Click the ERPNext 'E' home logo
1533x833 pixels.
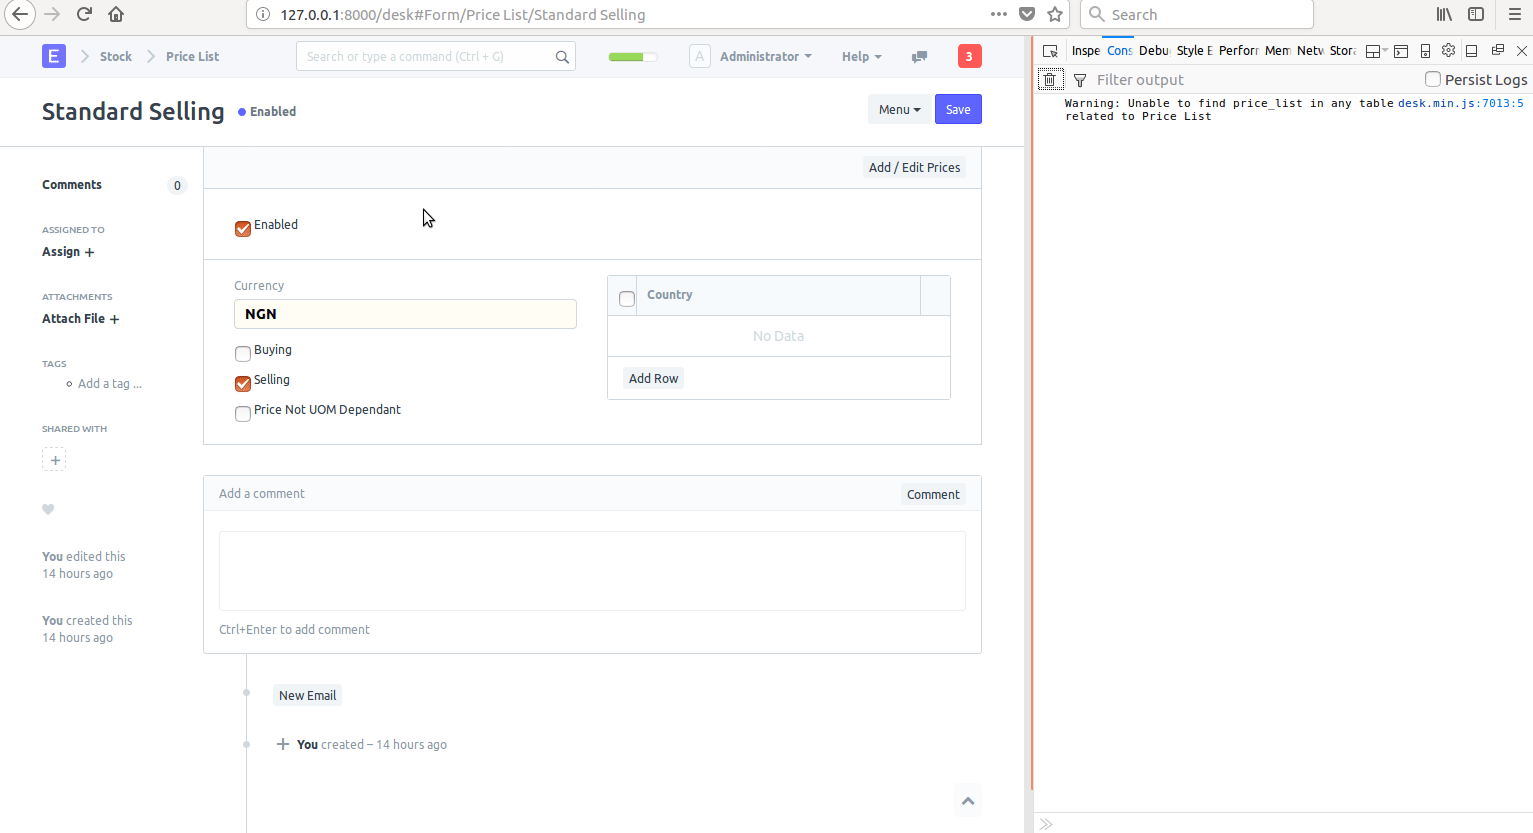tap(54, 56)
